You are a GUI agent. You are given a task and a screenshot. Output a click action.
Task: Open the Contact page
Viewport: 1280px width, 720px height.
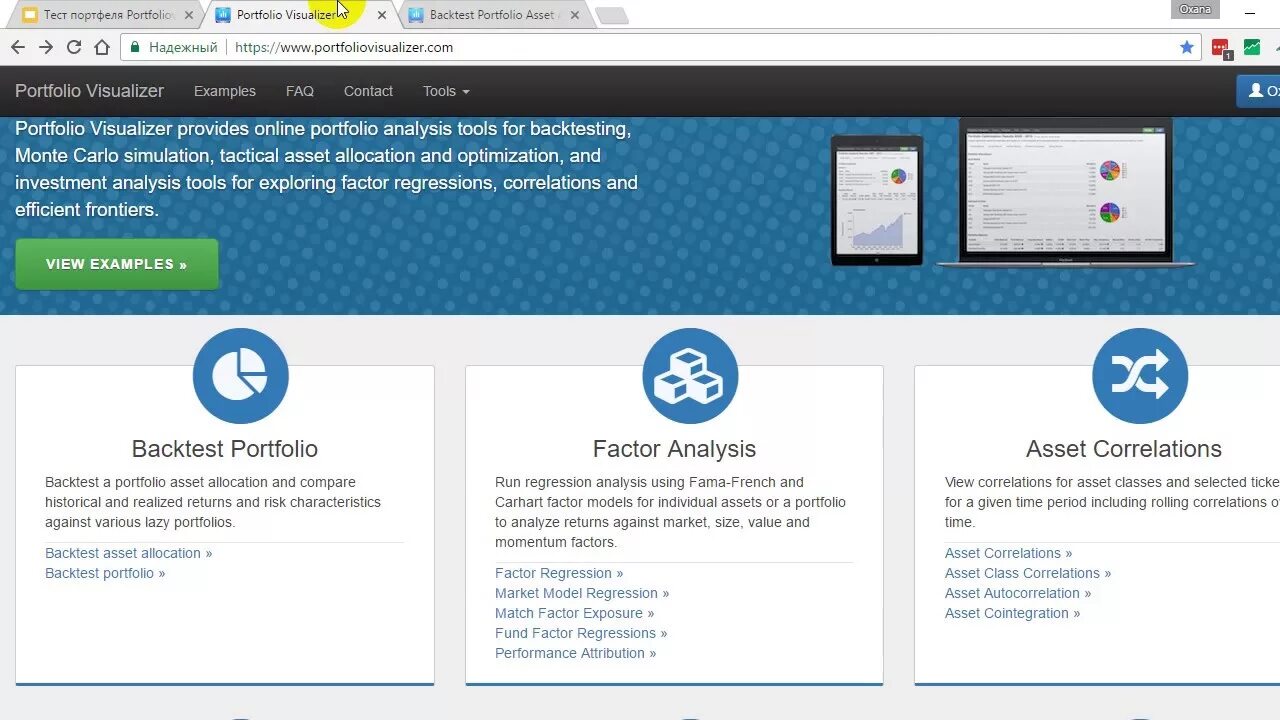368,91
